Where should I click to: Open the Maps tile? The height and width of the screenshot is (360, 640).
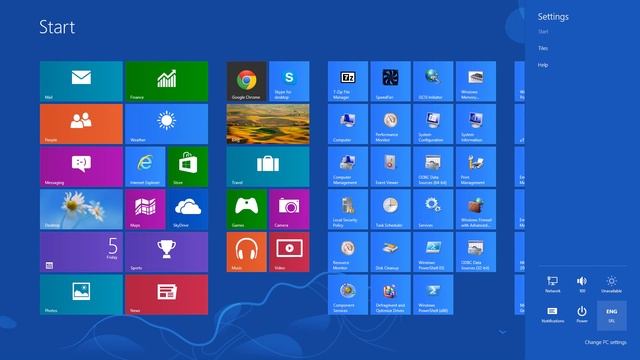pyautogui.click(x=145, y=209)
